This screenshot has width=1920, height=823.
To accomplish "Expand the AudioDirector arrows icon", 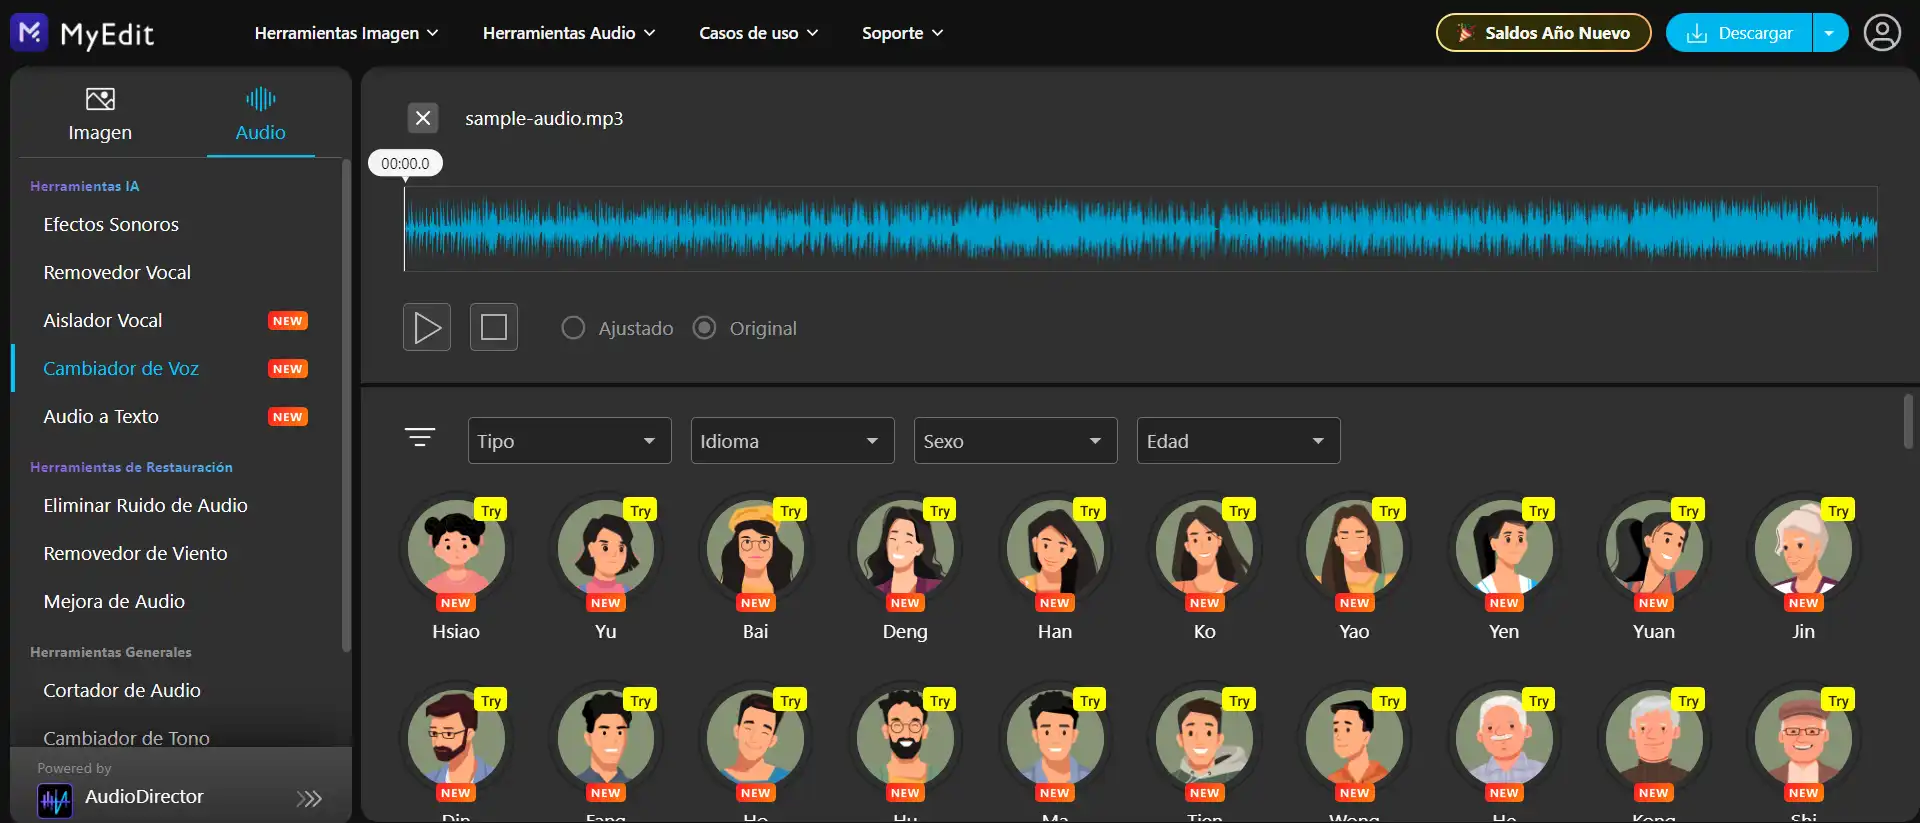I will (x=309, y=798).
